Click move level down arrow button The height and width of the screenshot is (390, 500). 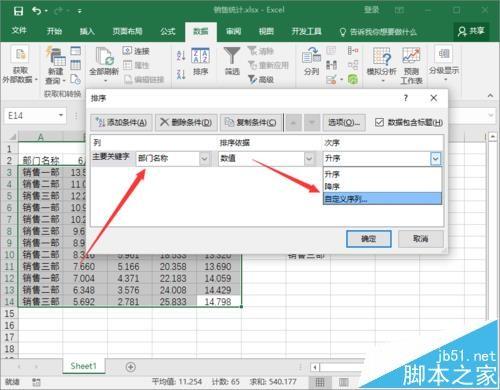pyautogui.click(x=312, y=122)
